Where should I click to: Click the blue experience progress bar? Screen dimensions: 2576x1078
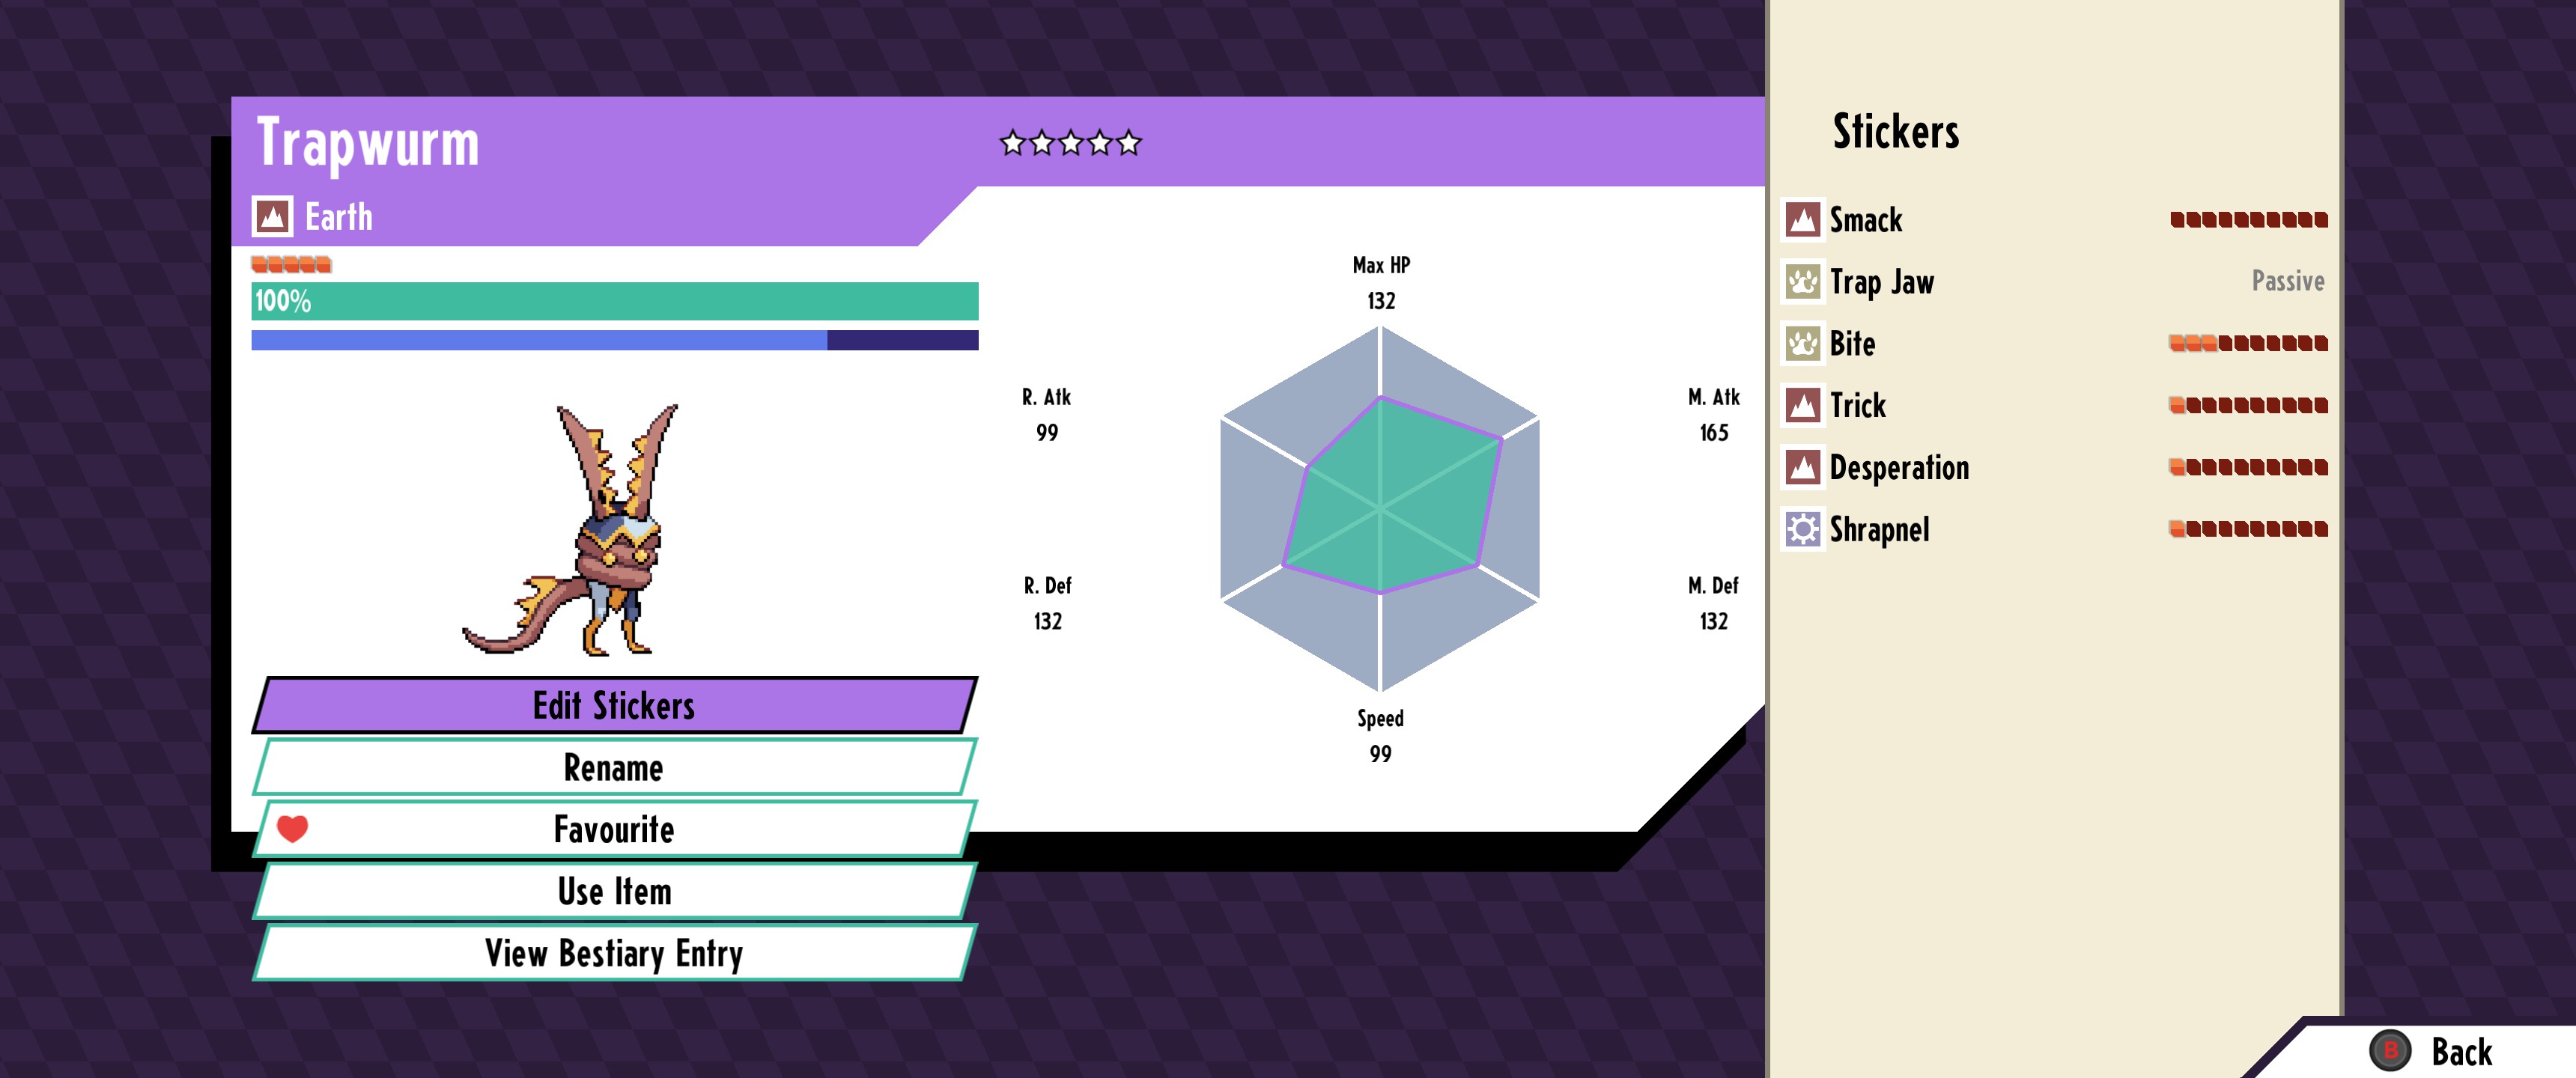614,340
